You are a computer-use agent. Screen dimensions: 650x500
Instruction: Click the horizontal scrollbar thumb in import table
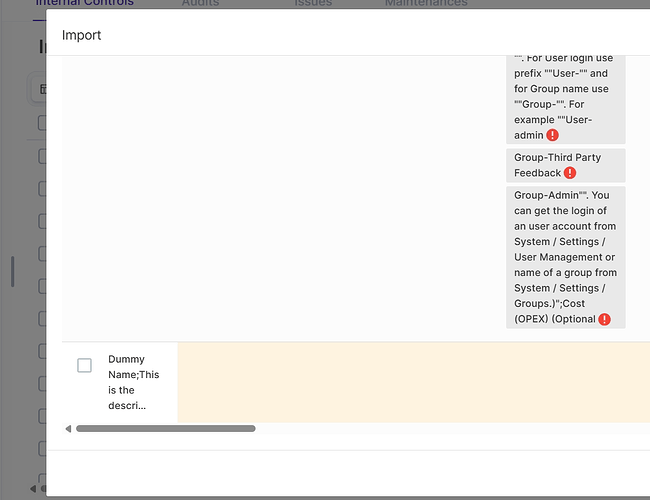165,429
